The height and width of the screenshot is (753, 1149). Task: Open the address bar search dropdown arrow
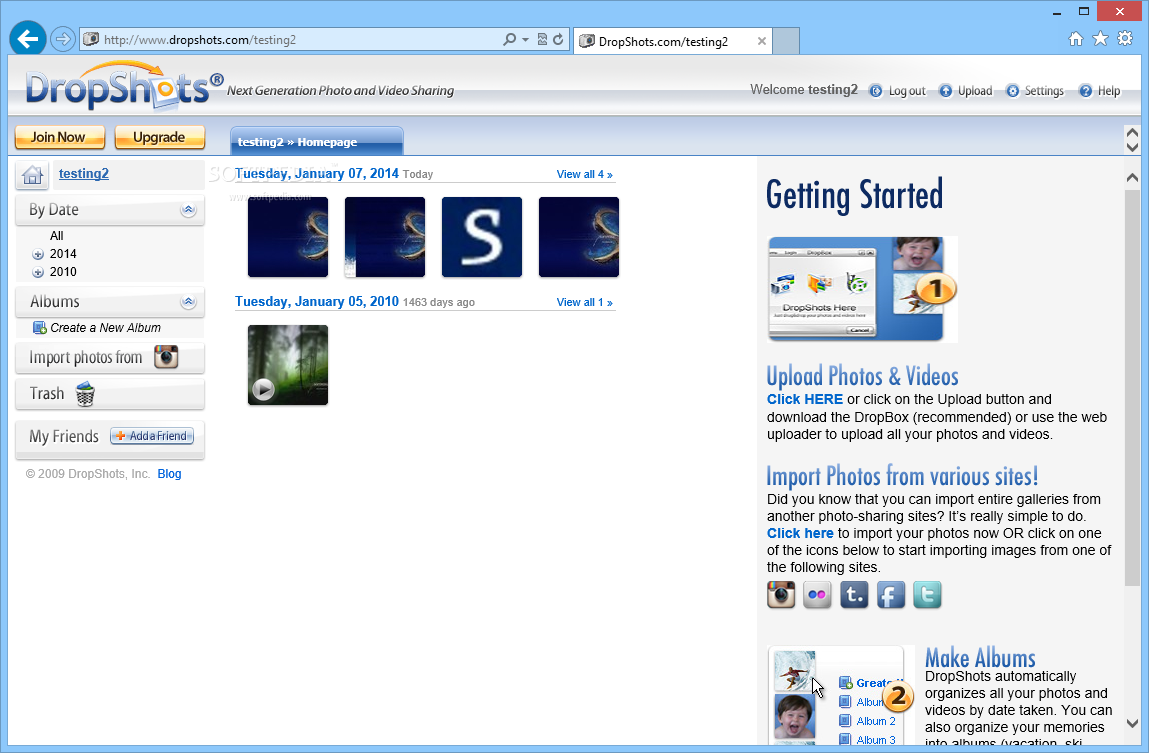(525, 40)
